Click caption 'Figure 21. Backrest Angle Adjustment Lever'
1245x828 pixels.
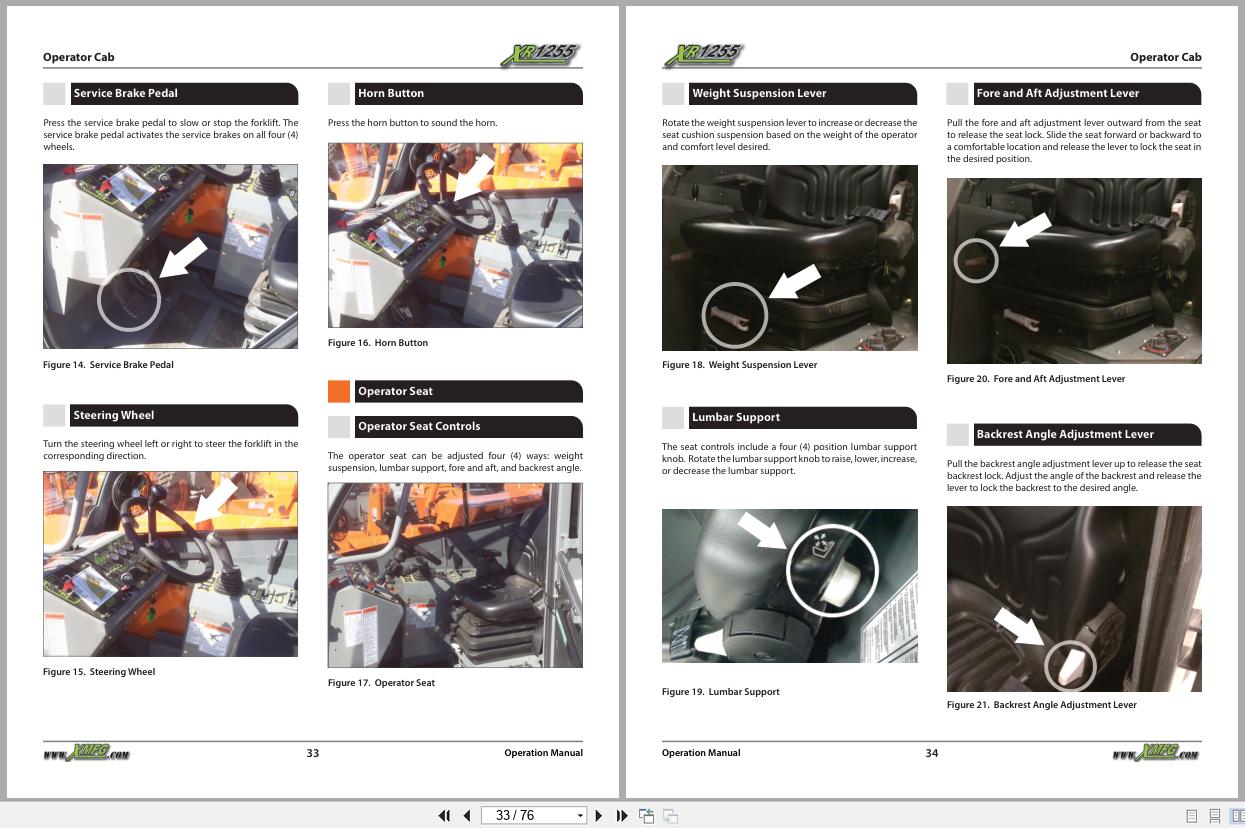click(x=1042, y=705)
